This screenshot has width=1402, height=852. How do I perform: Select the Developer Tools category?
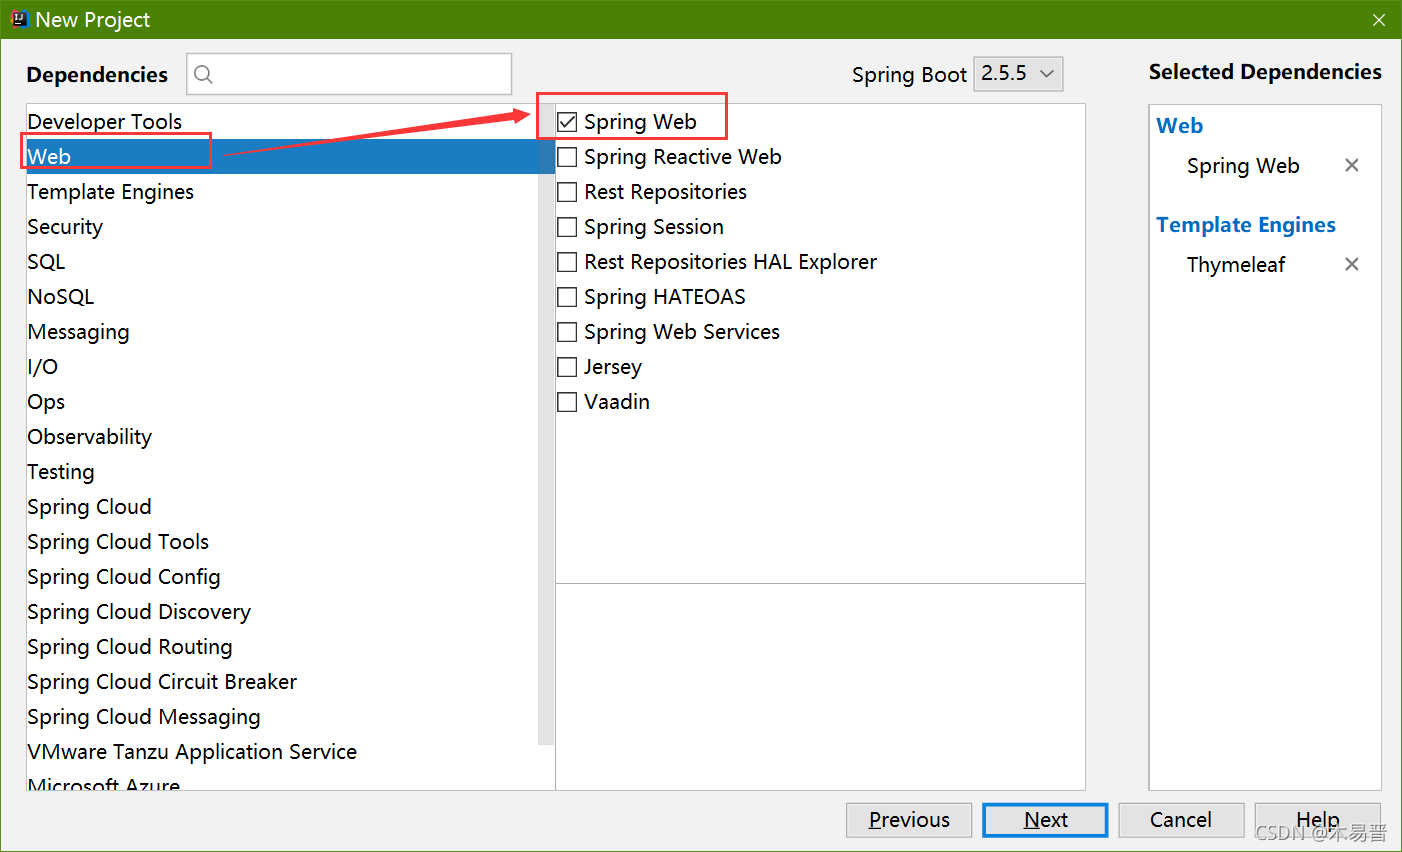[x=282, y=122]
